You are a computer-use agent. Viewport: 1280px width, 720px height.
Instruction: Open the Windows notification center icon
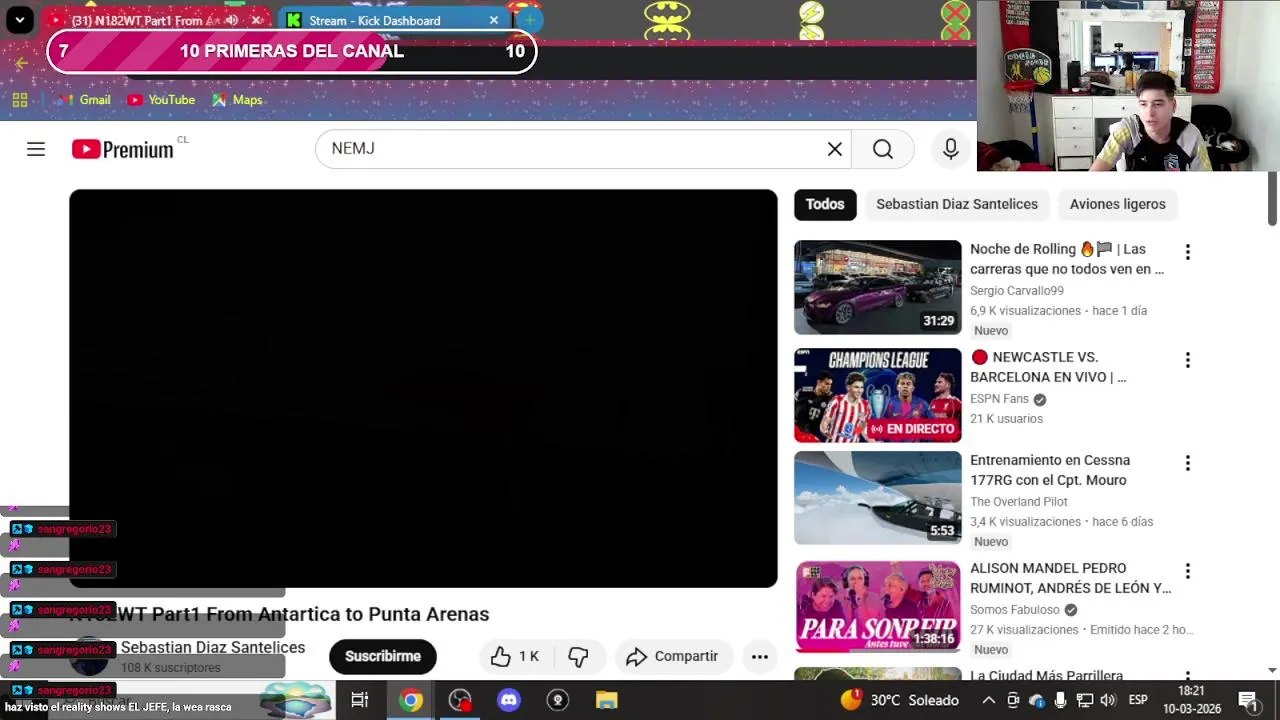[x=1248, y=700]
